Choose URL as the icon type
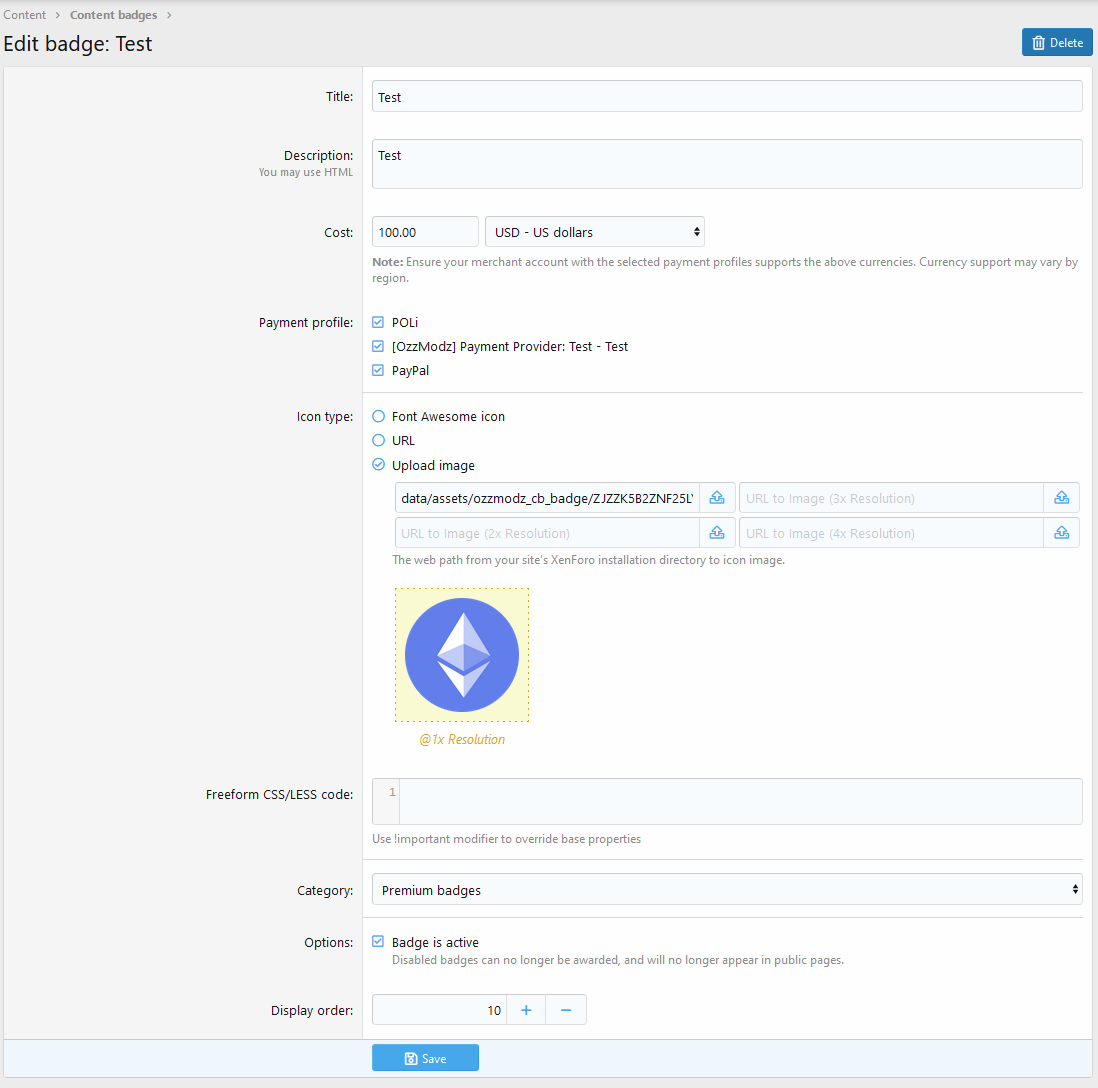Image resolution: width=1098 pixels, height=1088 pixels. point(378,440)
